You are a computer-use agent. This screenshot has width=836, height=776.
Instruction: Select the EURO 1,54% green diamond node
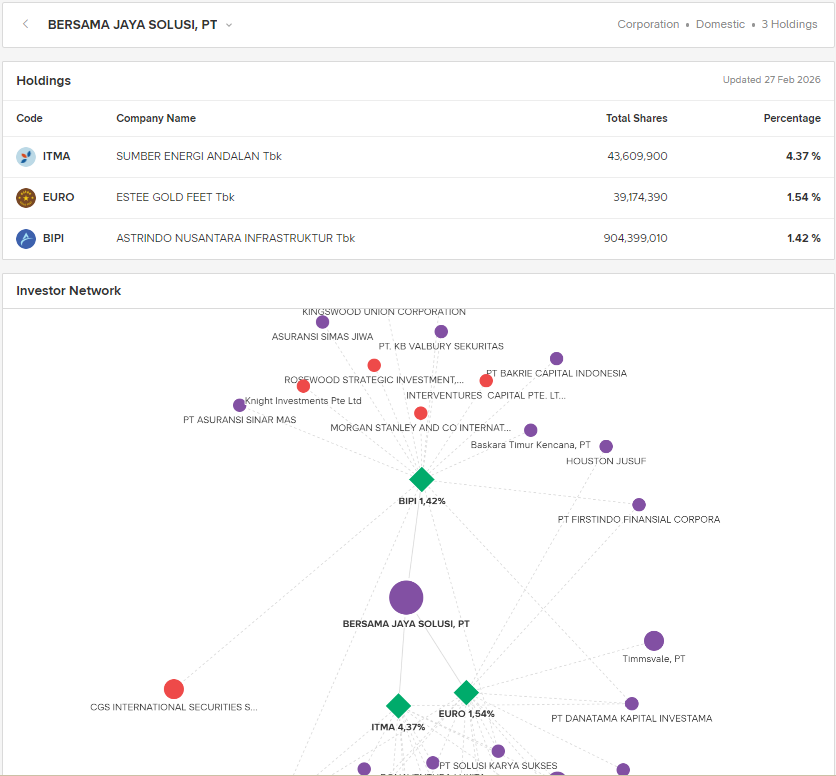click(x=467, y=692)
